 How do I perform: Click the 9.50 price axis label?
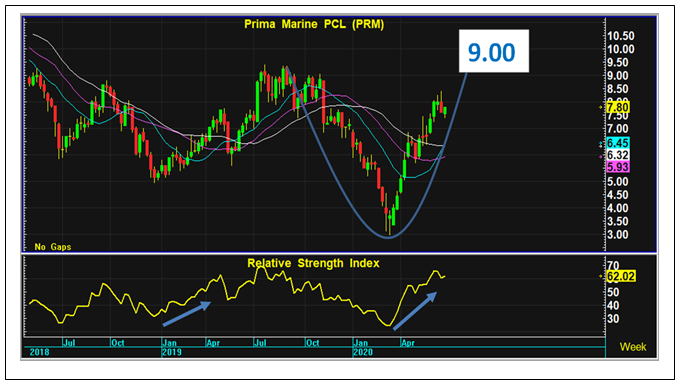[618, 62]
